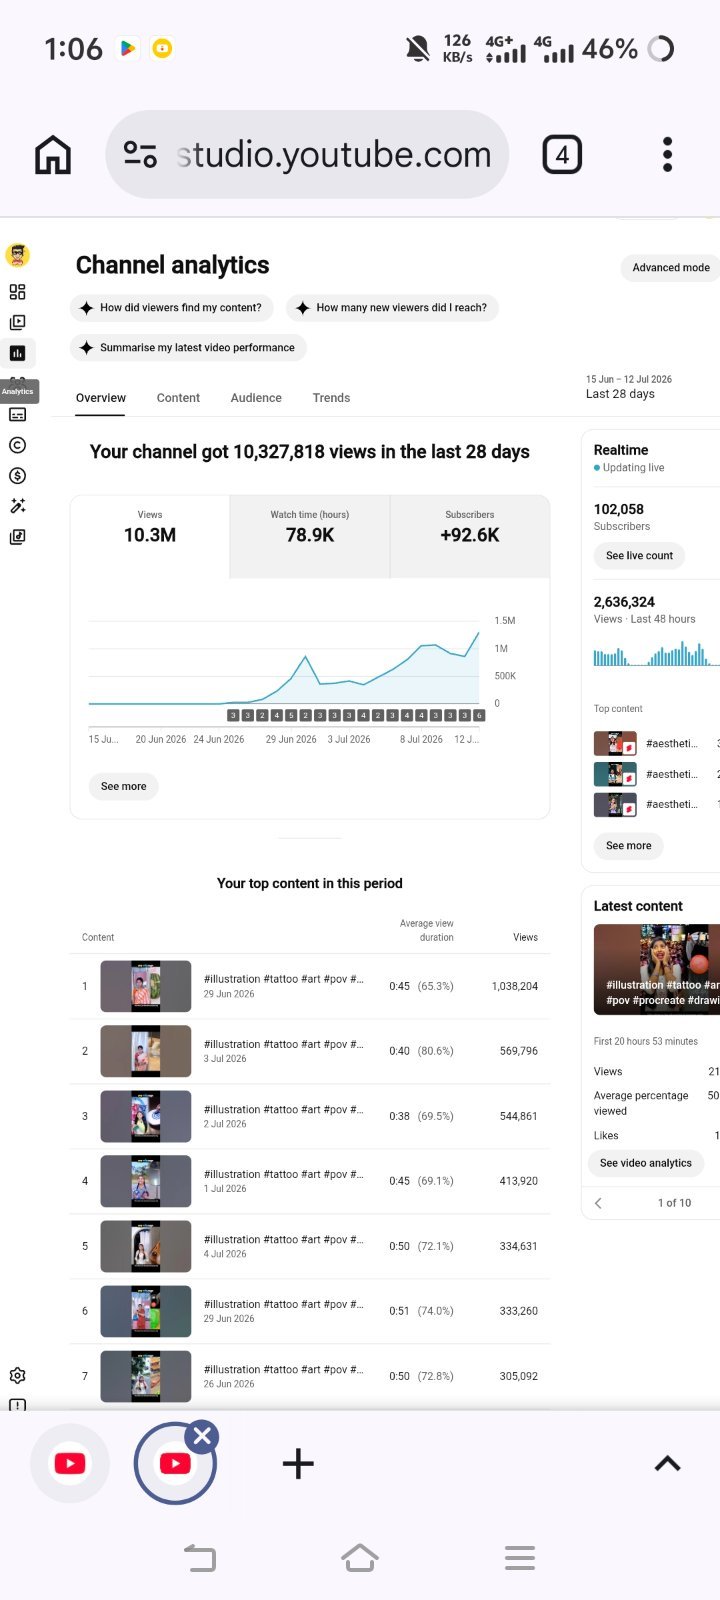Expand the bottom tab strip with the up chevron
The height and width of the screenshot is (1600, 720).
[x=667, y=1464]
